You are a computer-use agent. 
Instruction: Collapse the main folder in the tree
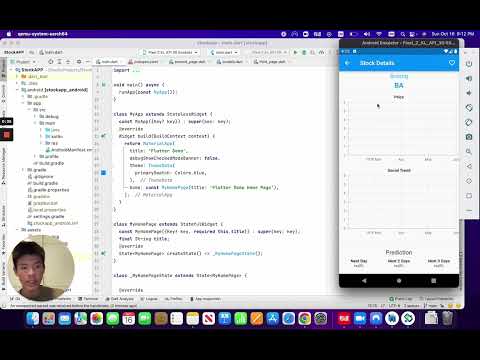35,123
